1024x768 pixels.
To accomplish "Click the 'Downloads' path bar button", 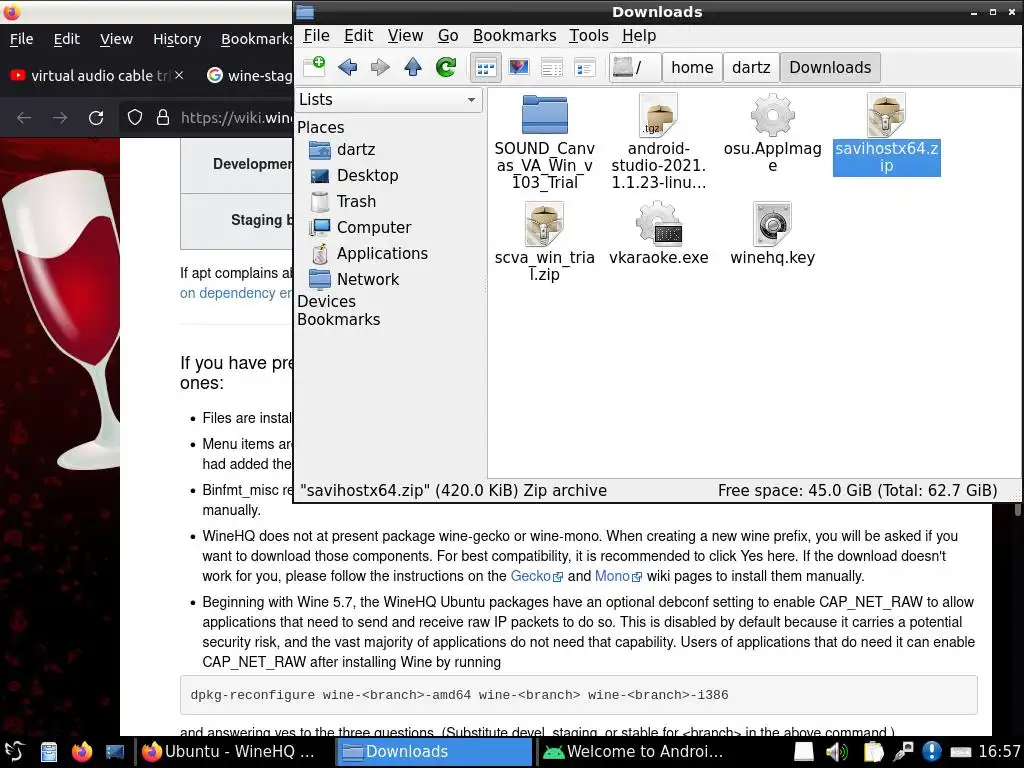I will 830,67.
